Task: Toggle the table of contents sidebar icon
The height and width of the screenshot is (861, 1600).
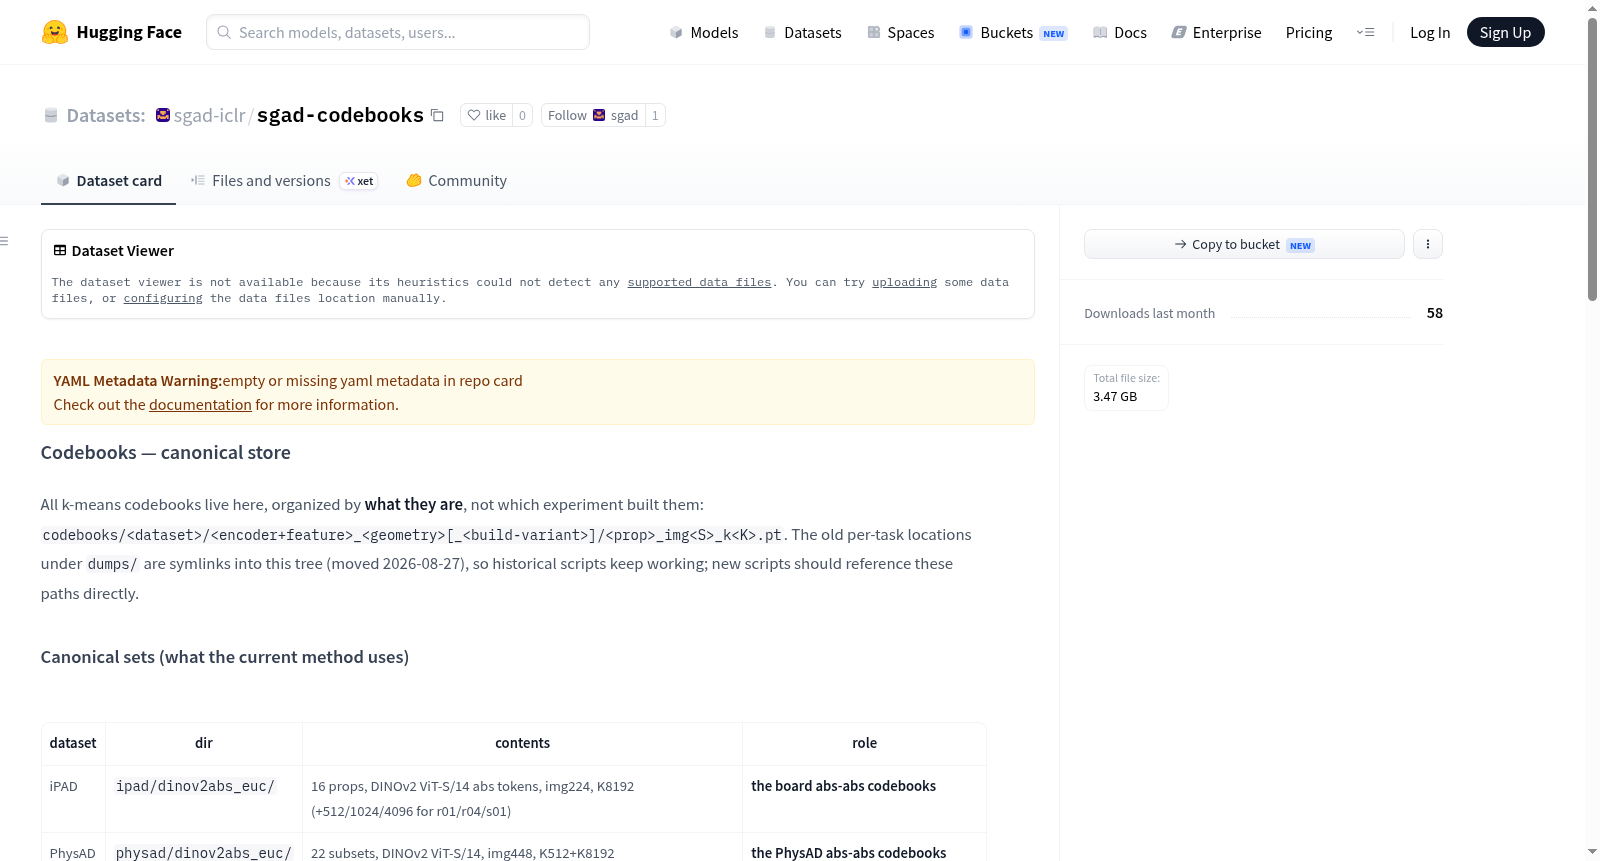Action: 4,241
